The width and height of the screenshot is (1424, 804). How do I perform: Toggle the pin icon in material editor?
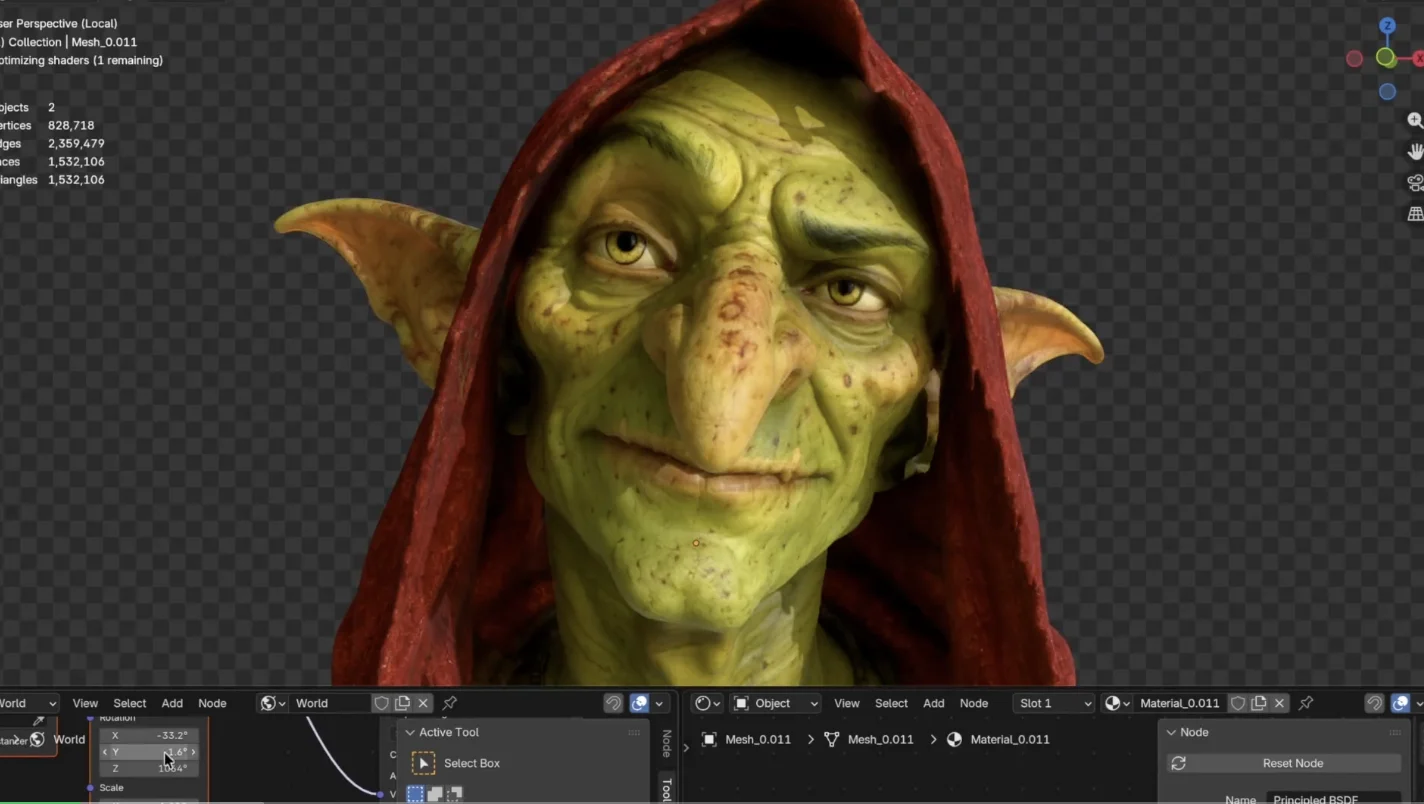coord(1306,703)
